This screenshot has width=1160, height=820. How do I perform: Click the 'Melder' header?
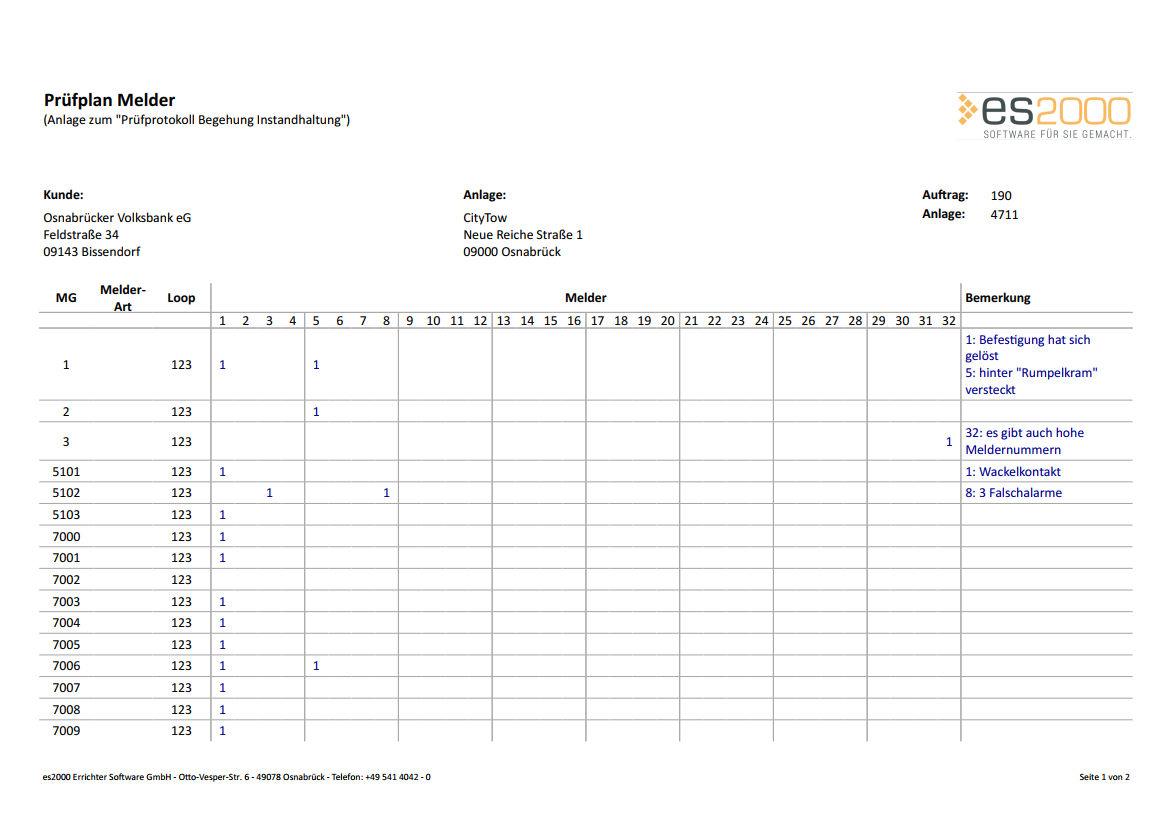pos(586,298)
